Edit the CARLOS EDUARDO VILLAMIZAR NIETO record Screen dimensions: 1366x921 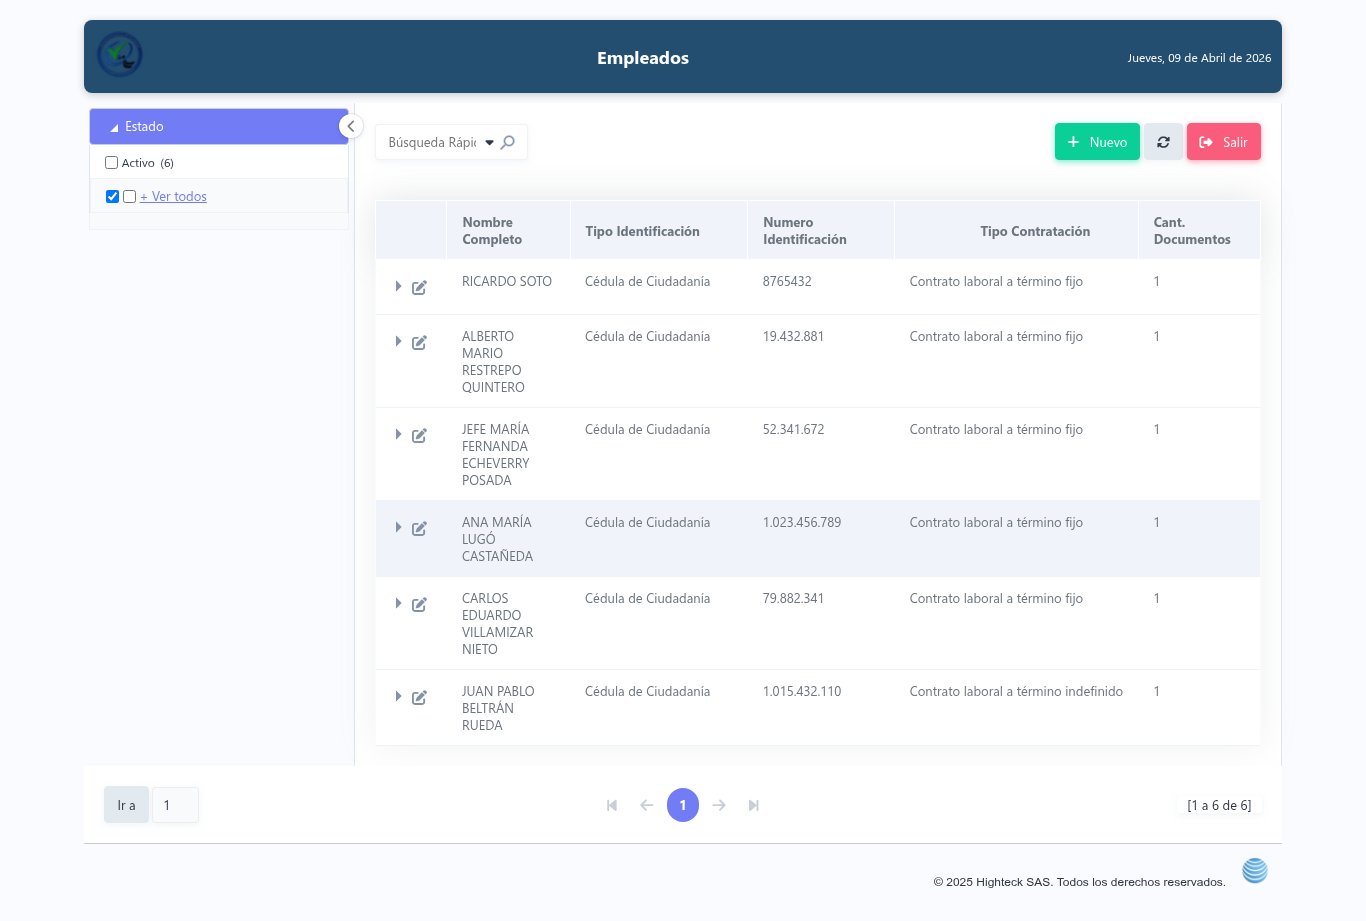(419, 605)
